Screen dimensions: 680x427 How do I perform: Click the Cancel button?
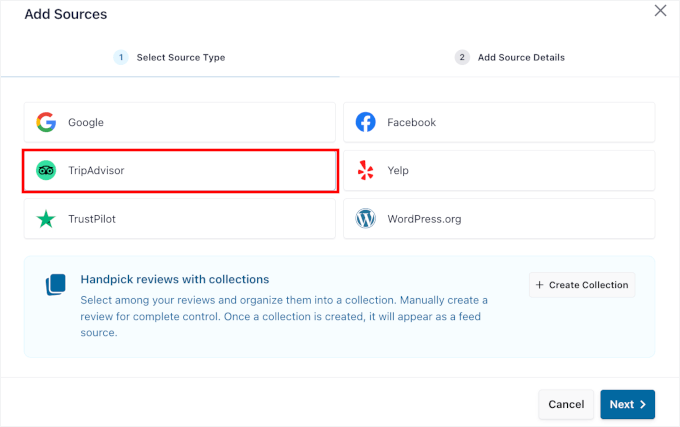point(566,404)
